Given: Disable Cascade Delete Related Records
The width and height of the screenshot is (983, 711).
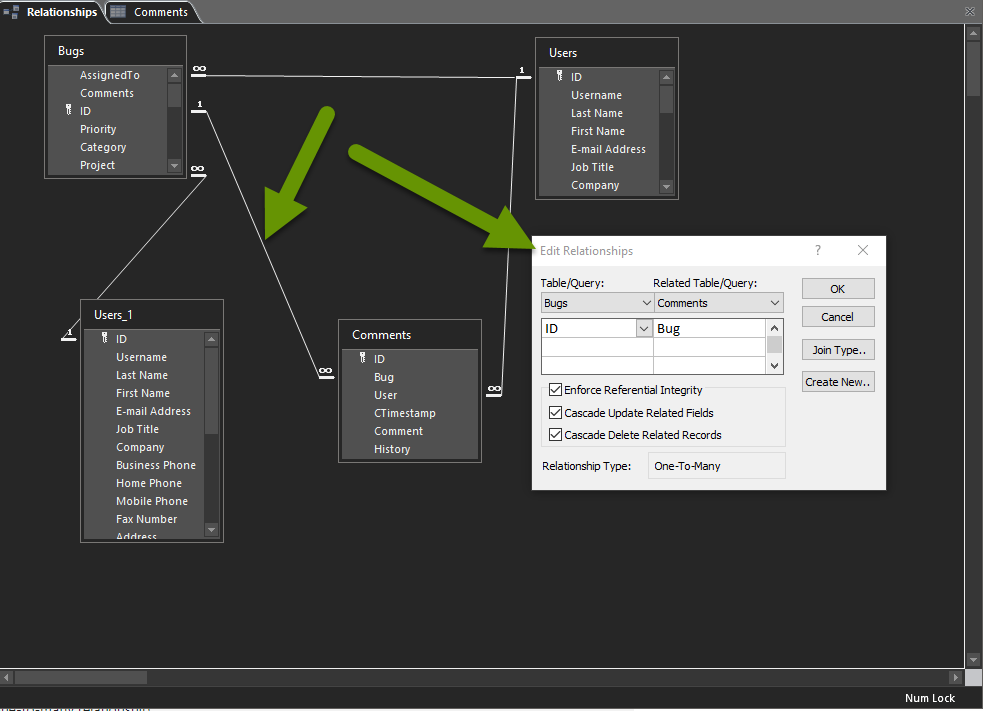Looking at the screenshot, I should tap(554, 434).
